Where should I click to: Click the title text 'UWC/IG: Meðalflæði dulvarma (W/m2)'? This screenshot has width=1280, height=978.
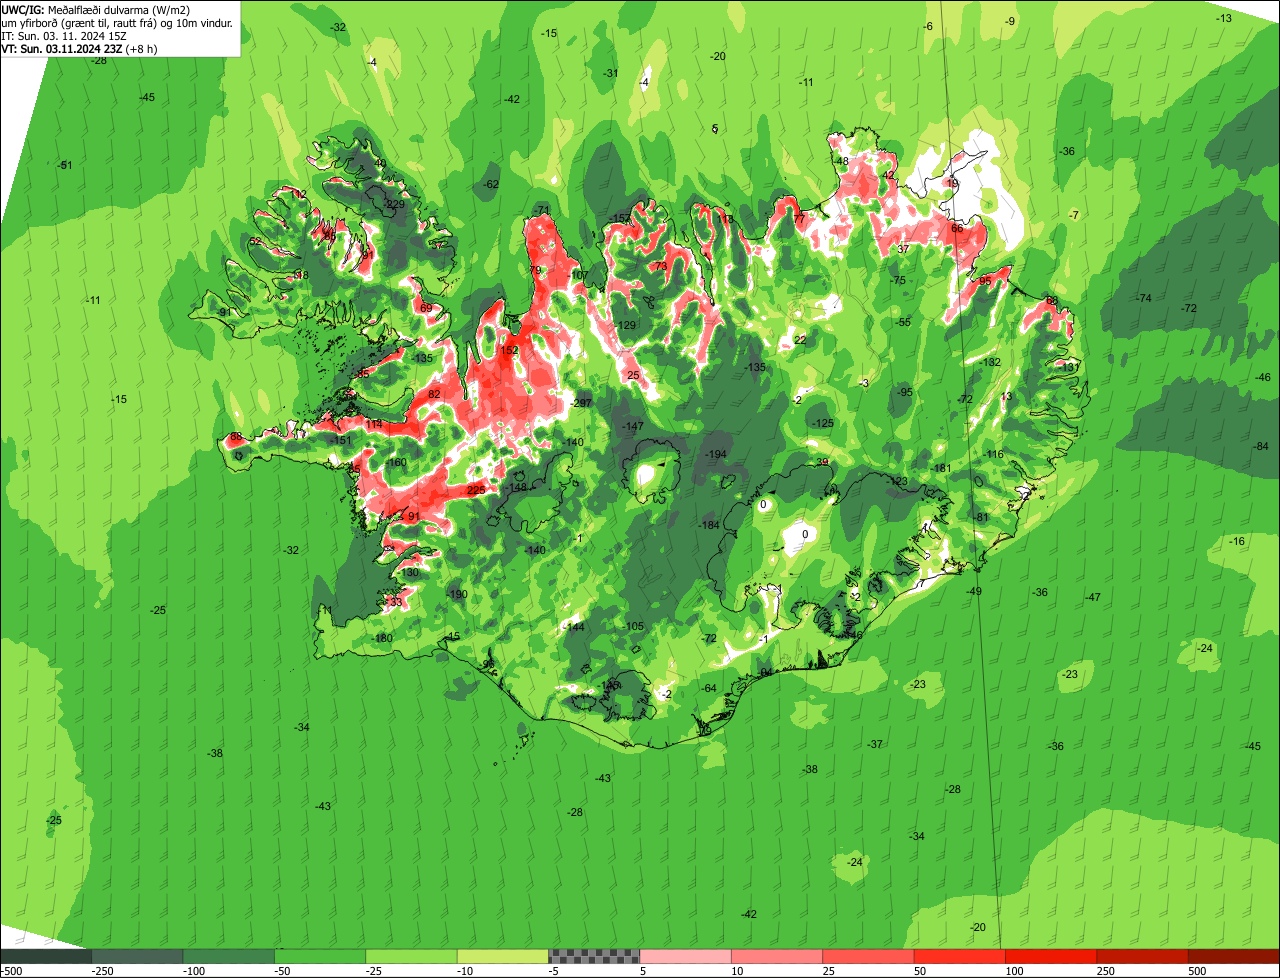(x=96, y=10)
